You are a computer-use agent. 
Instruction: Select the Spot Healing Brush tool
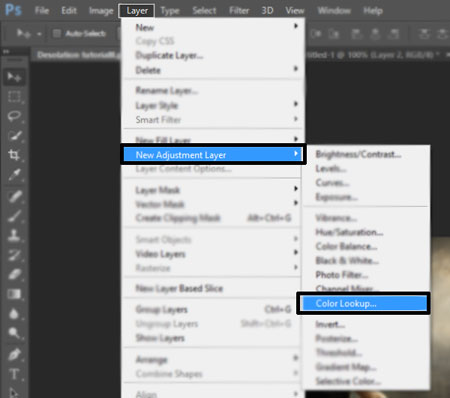coord(14,196)
